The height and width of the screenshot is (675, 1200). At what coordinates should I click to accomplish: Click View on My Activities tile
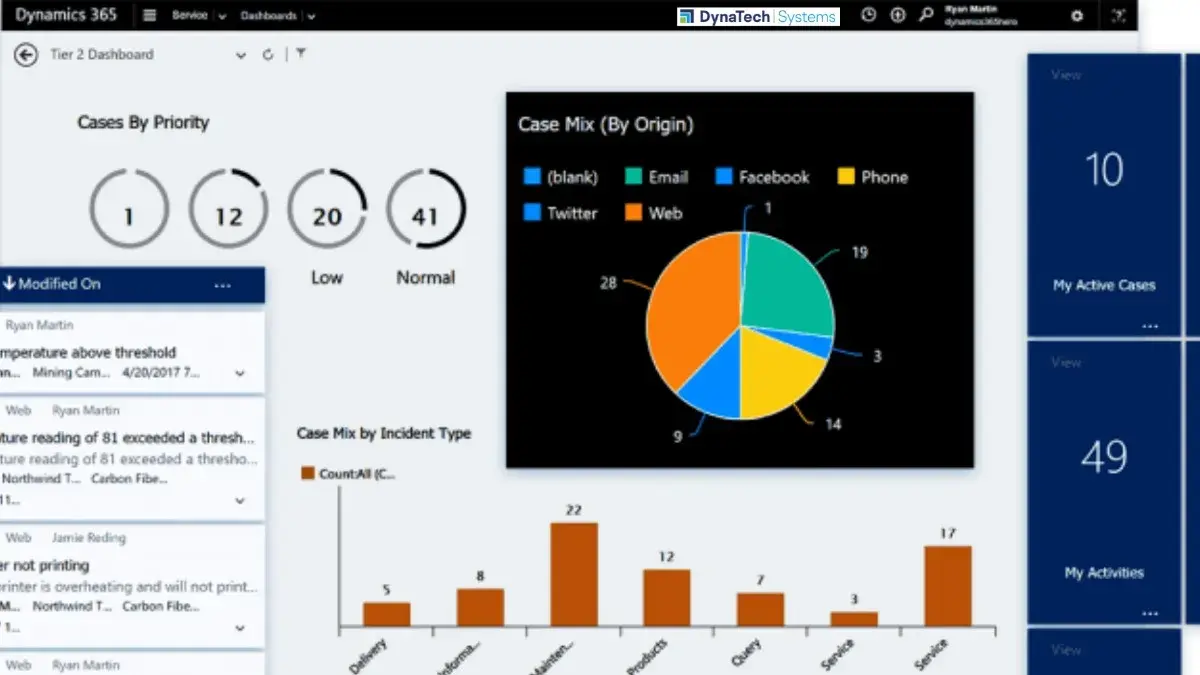tap(1066, 363)
